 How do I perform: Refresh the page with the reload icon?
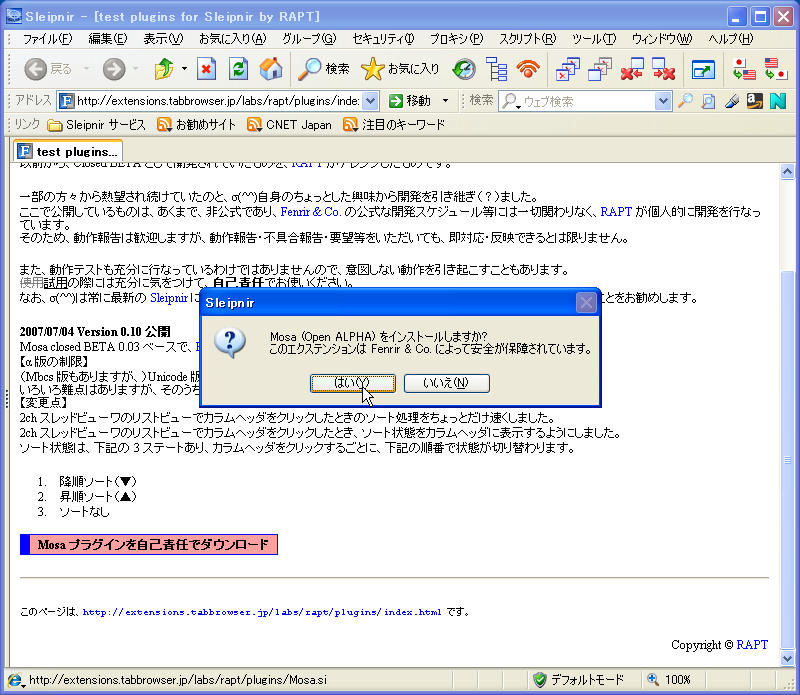[238, 69]
